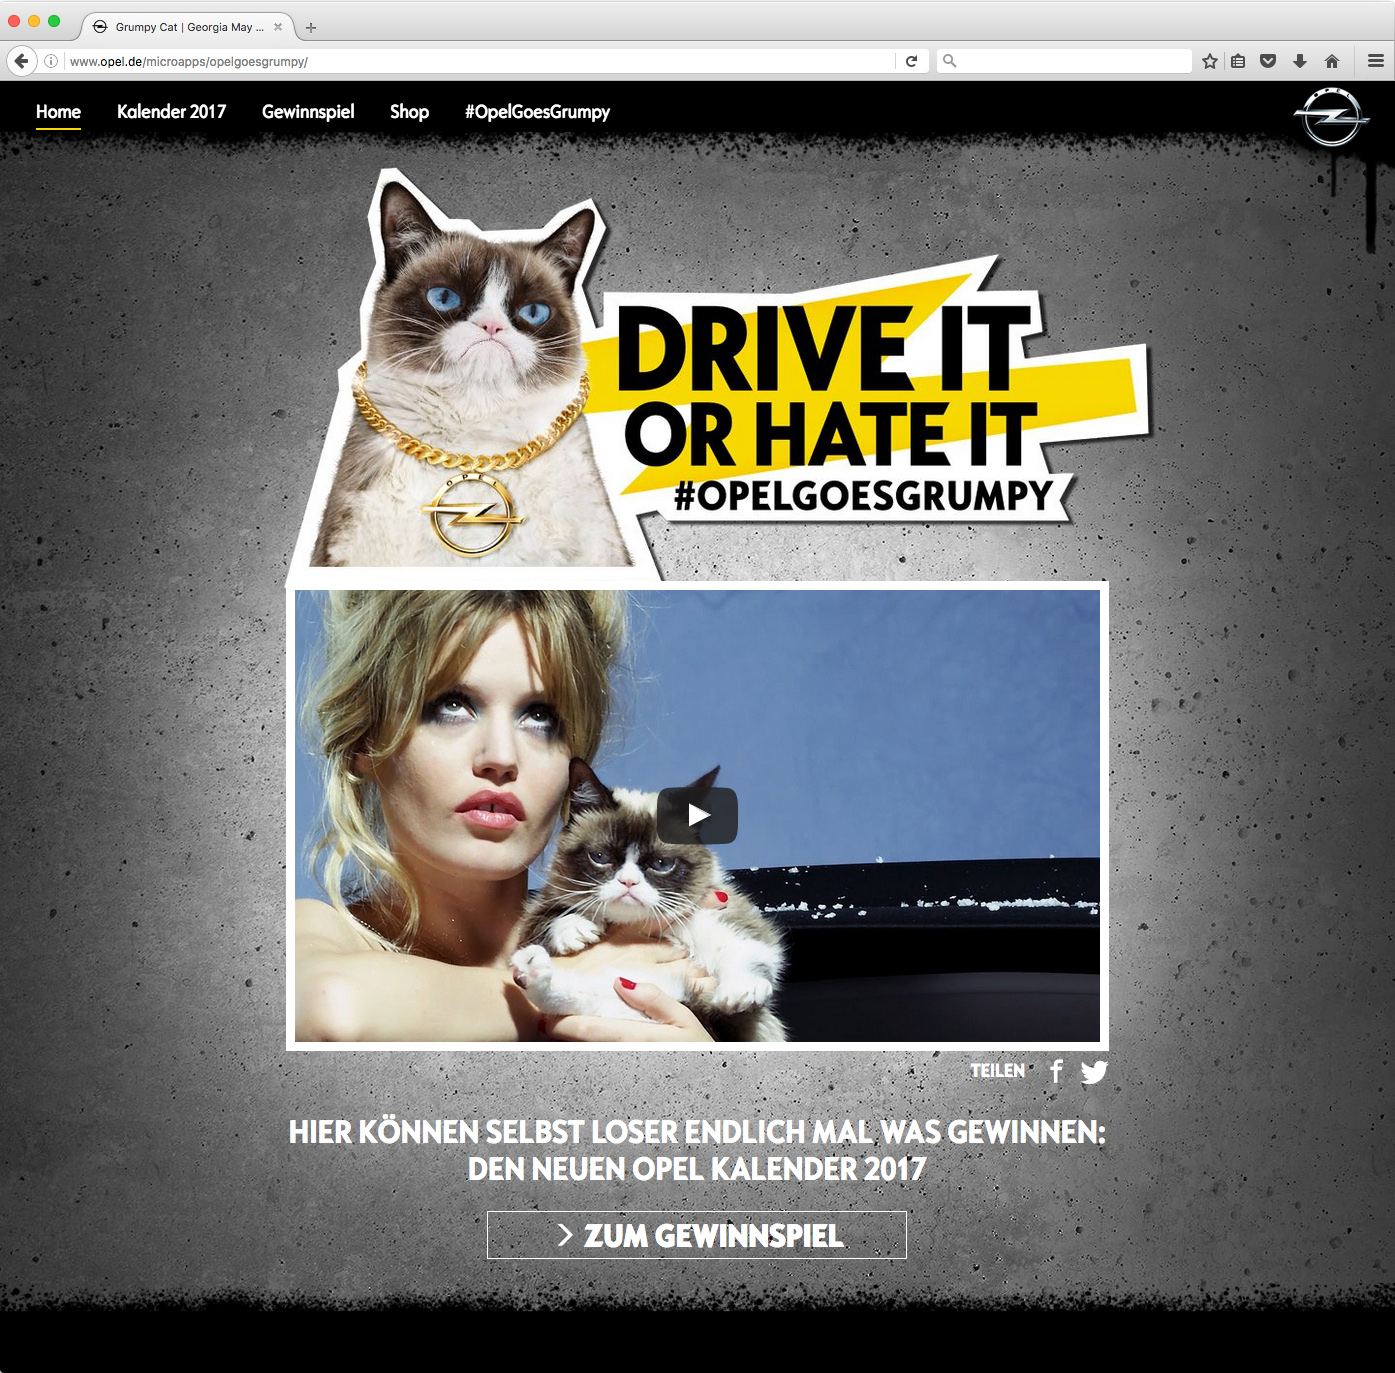Open the bookmarks list icon

[x=1238, y=61]
